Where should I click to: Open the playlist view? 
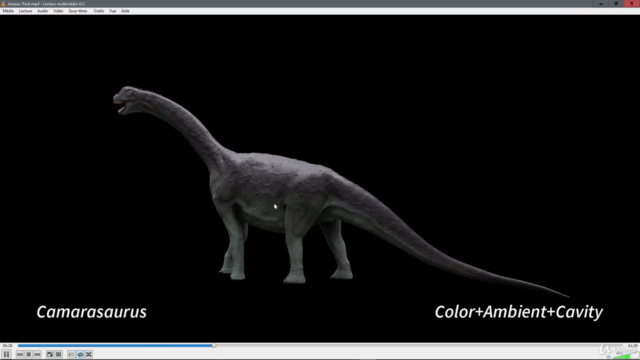point(71,354)
